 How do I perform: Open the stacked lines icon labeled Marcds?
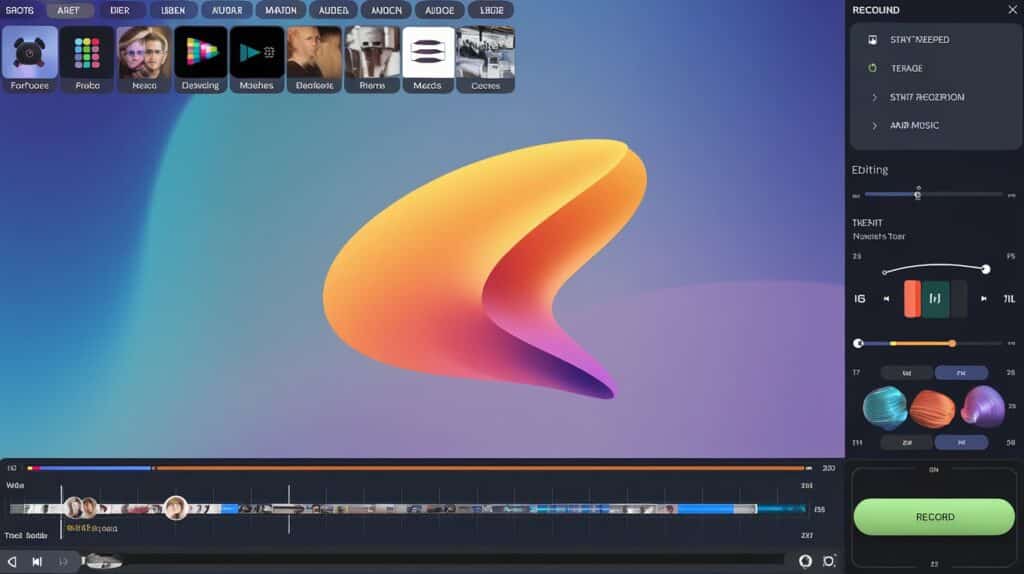[428, 59]
